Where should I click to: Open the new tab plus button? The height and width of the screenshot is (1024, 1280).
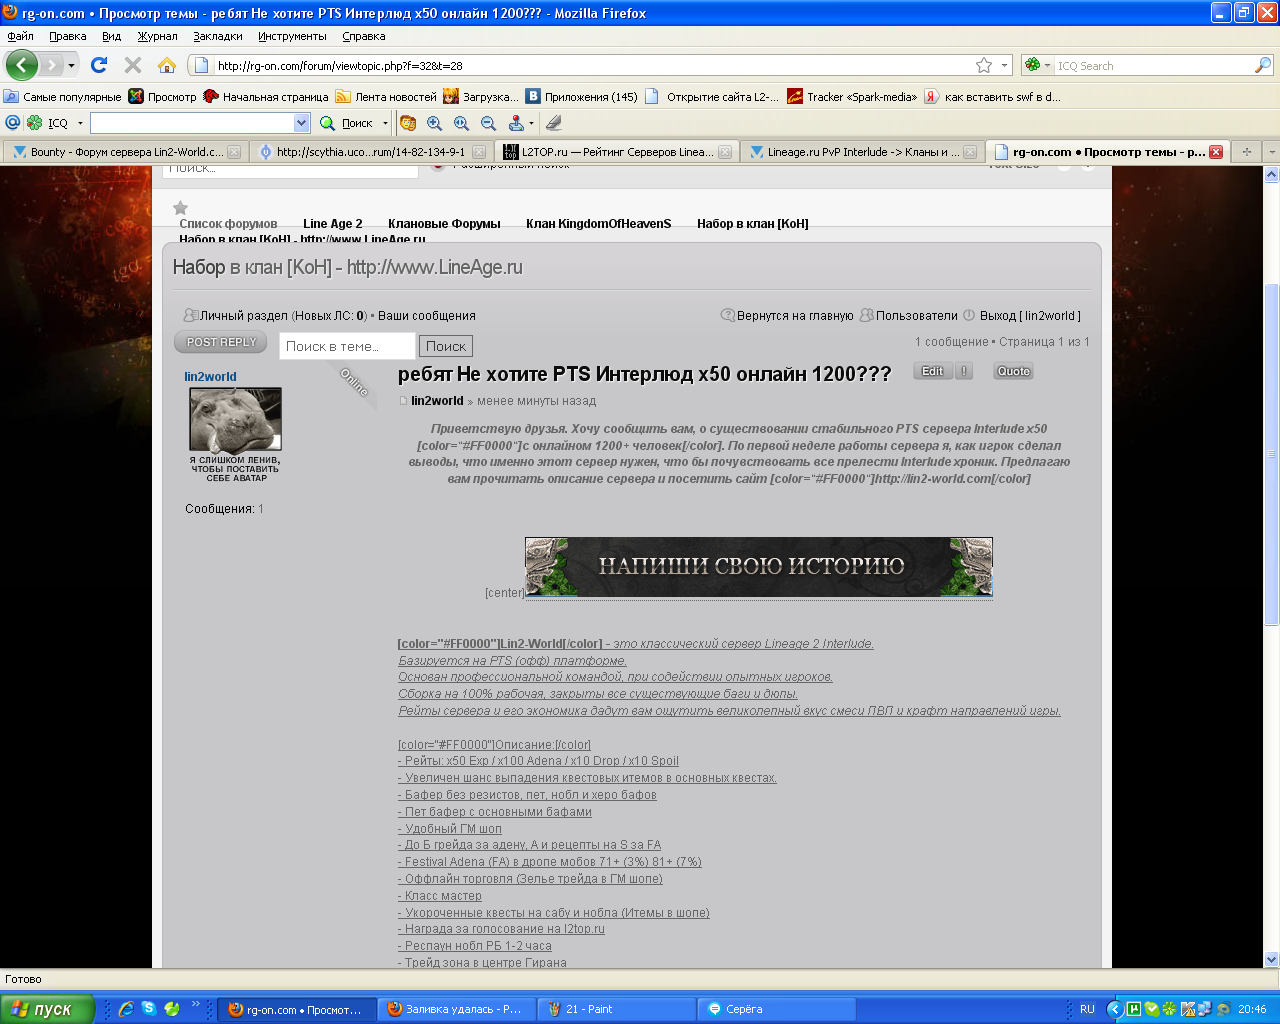pyautogui.click(x=1246, y=152)
